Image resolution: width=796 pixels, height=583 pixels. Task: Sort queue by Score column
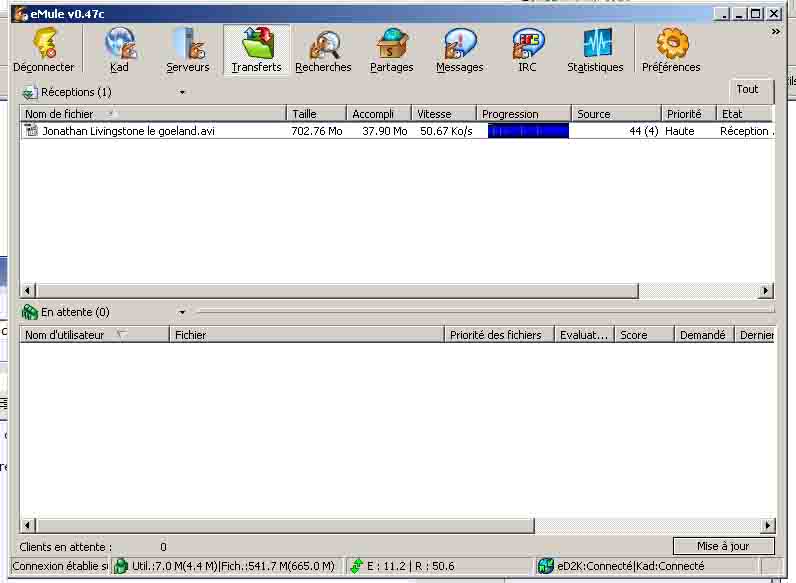click(x=644, y=335)
